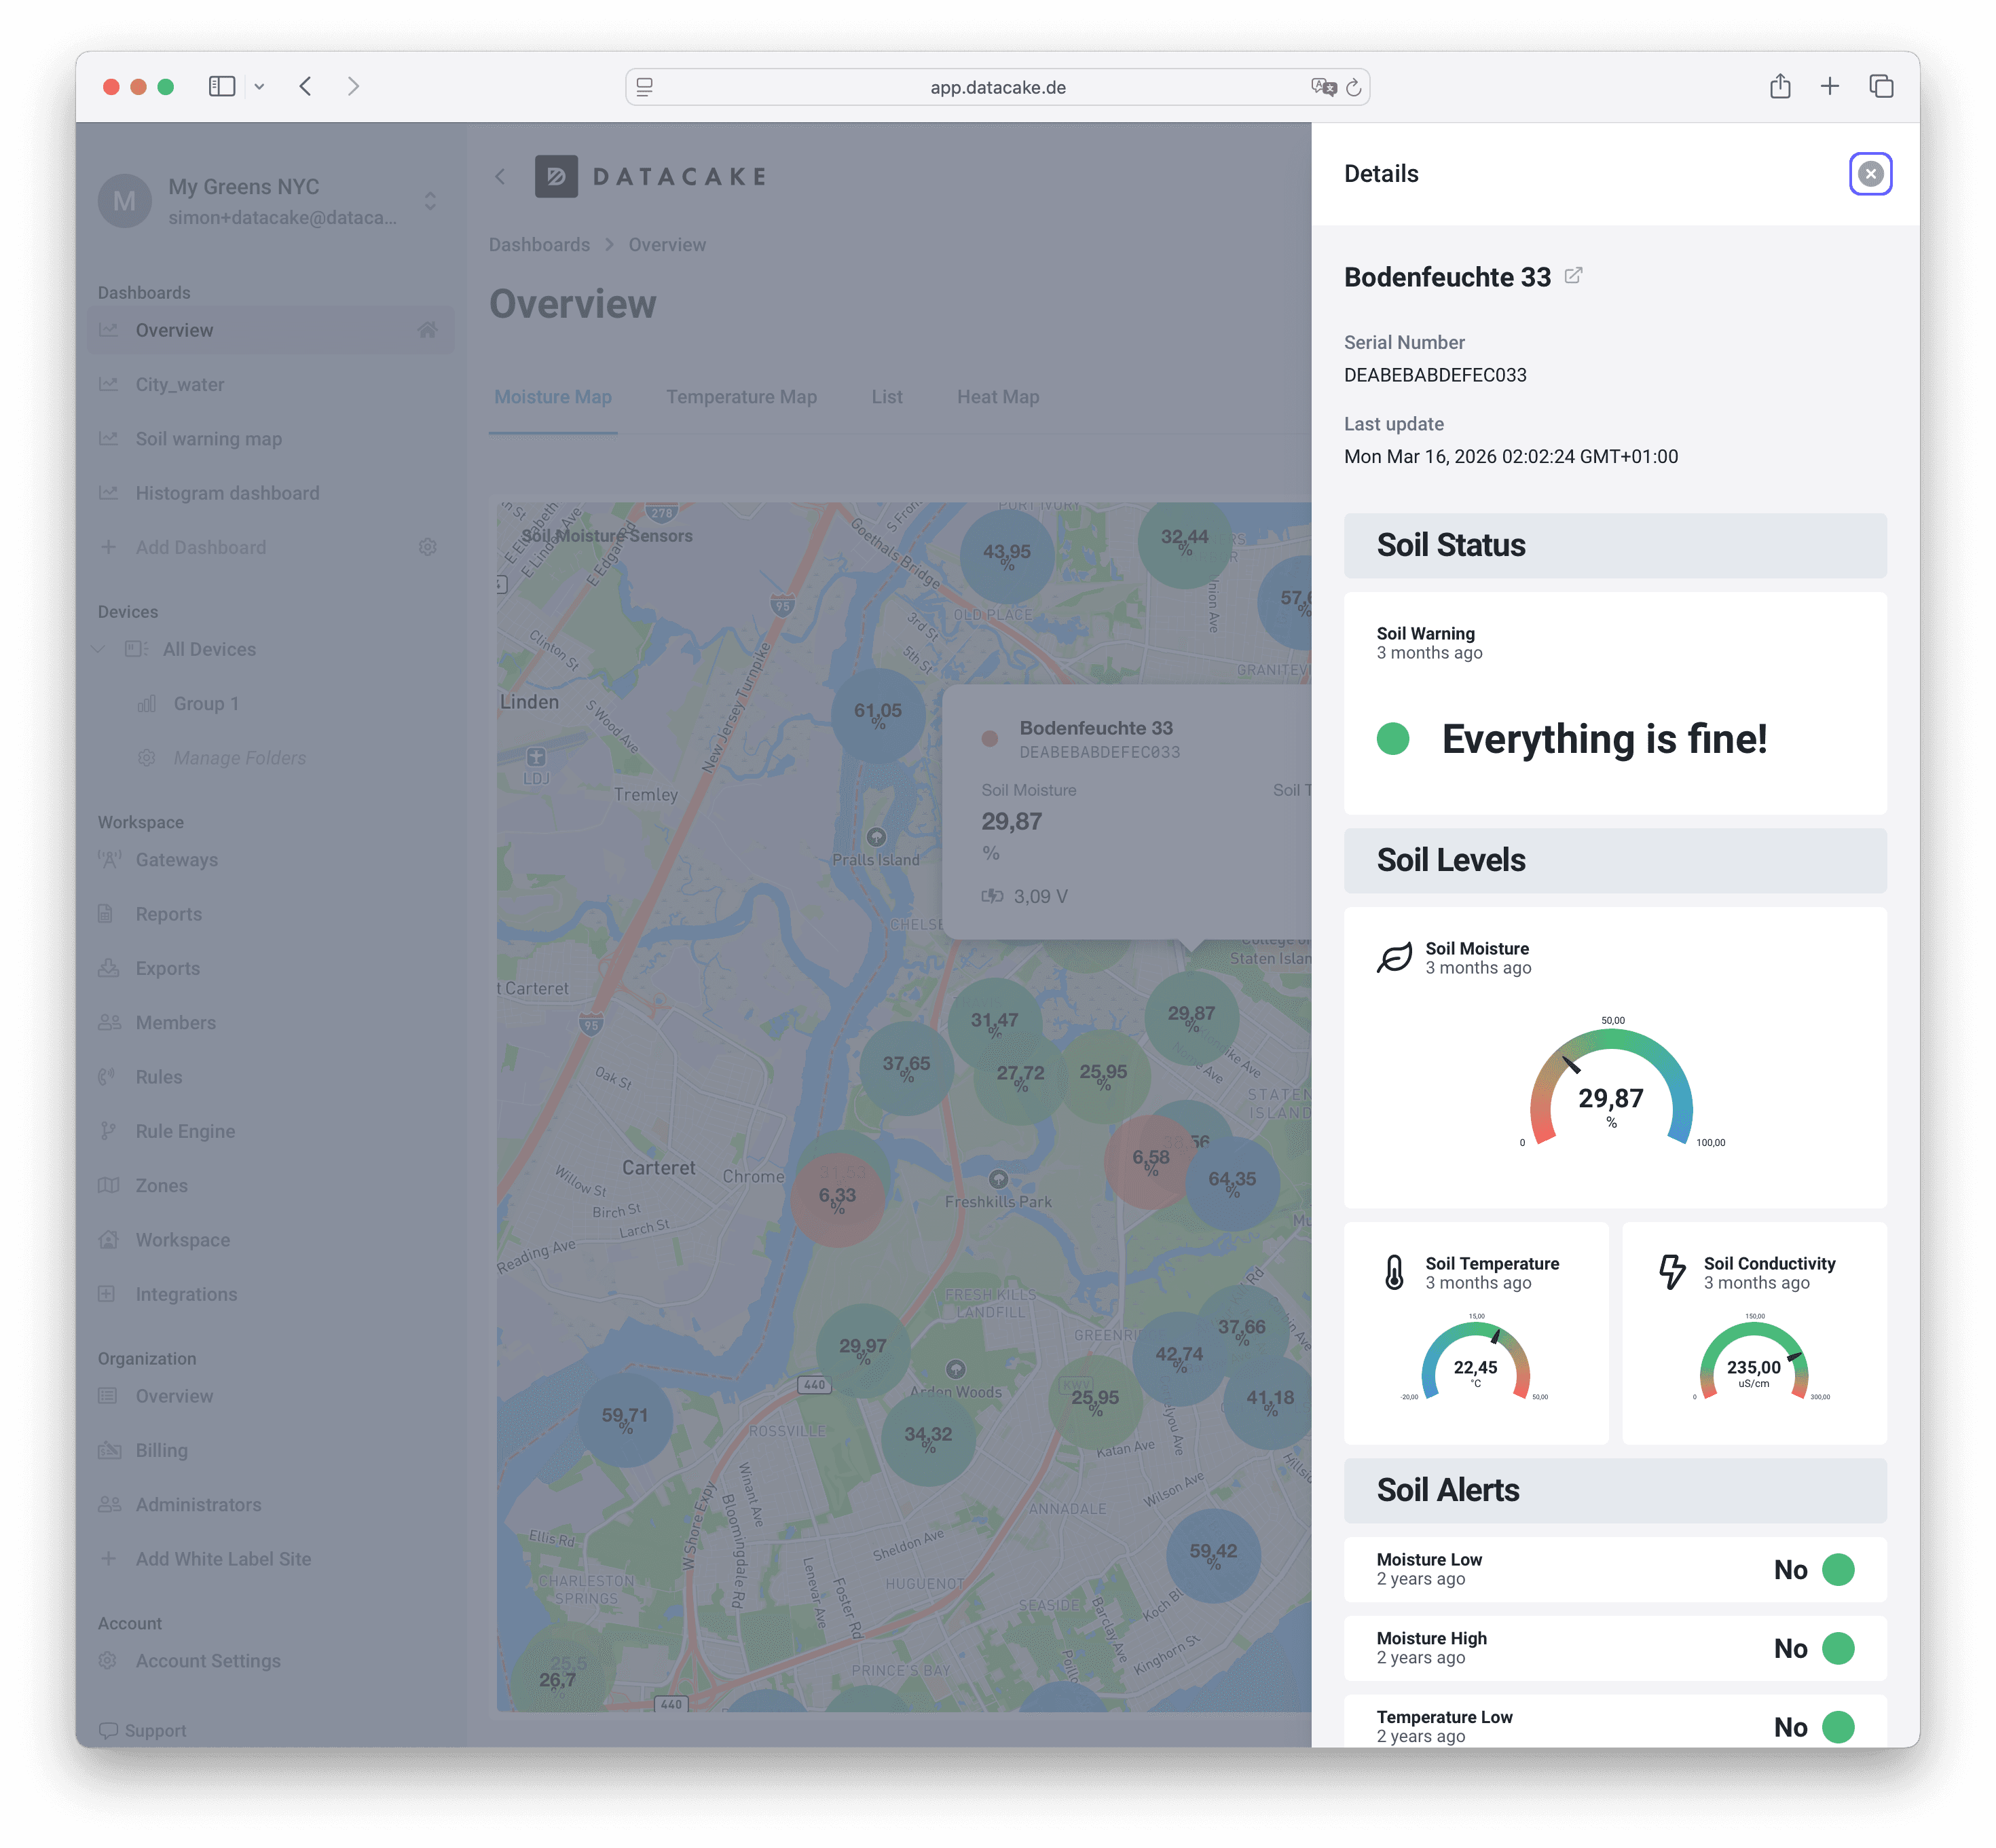Screen dimensions: 1996x1848
Task: Open the dashboard settings gear icon
Action: click(x=427, y=547)
